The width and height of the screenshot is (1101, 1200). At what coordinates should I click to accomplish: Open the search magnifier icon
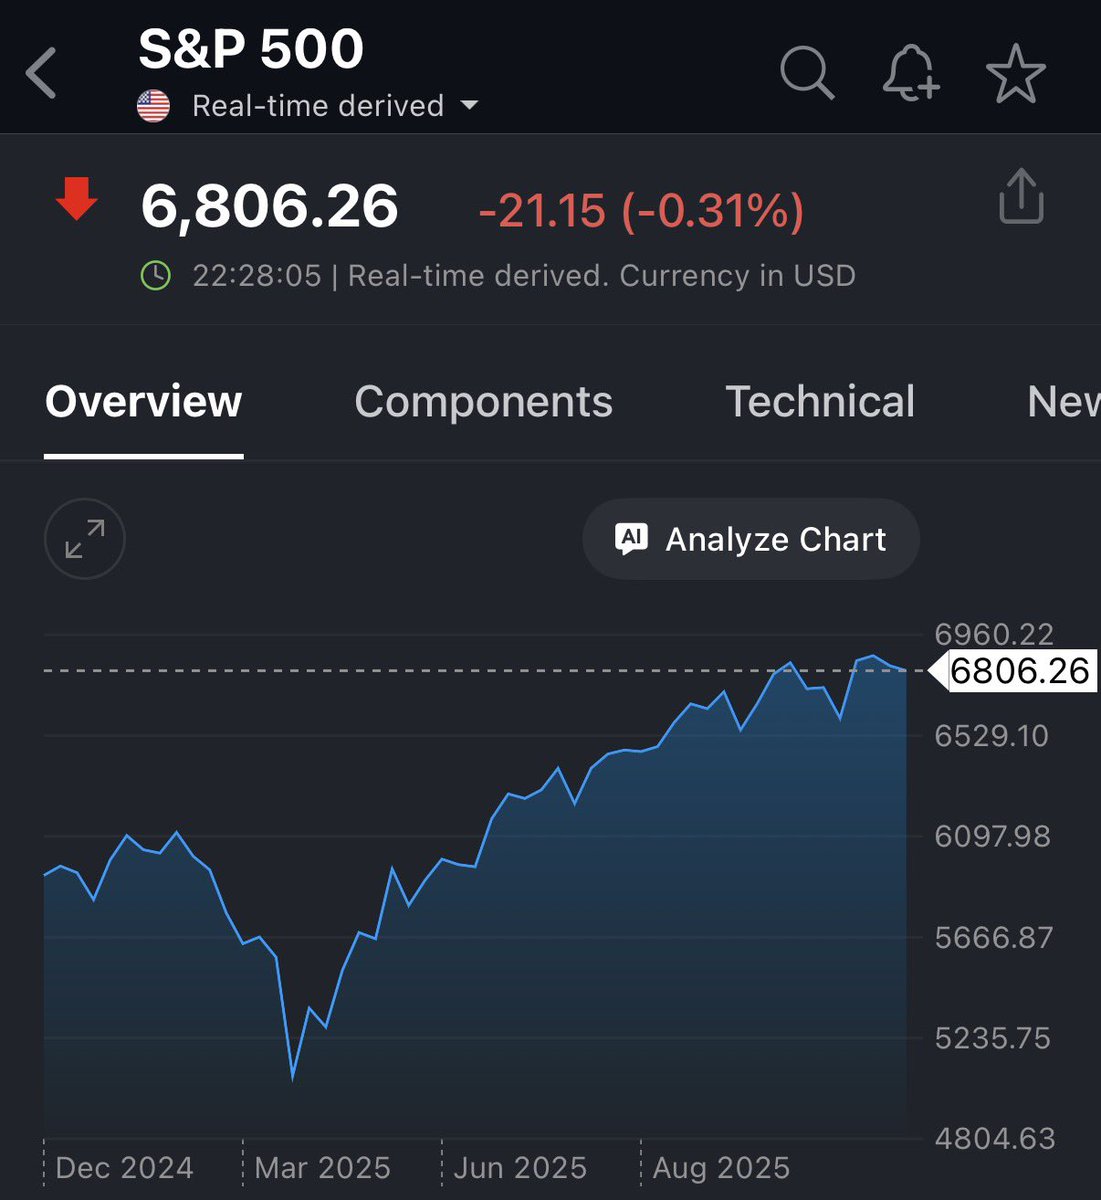[806, 73]
